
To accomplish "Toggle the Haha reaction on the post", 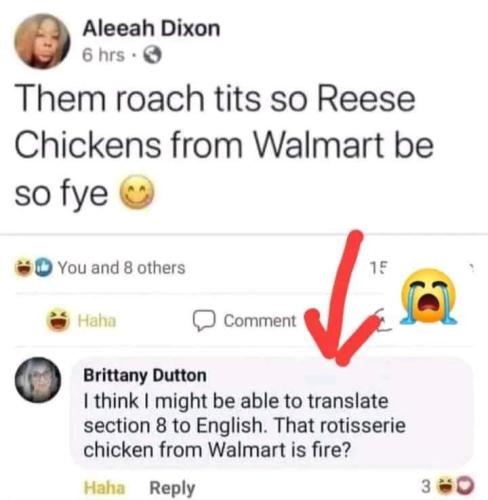I will coord(82,320).
